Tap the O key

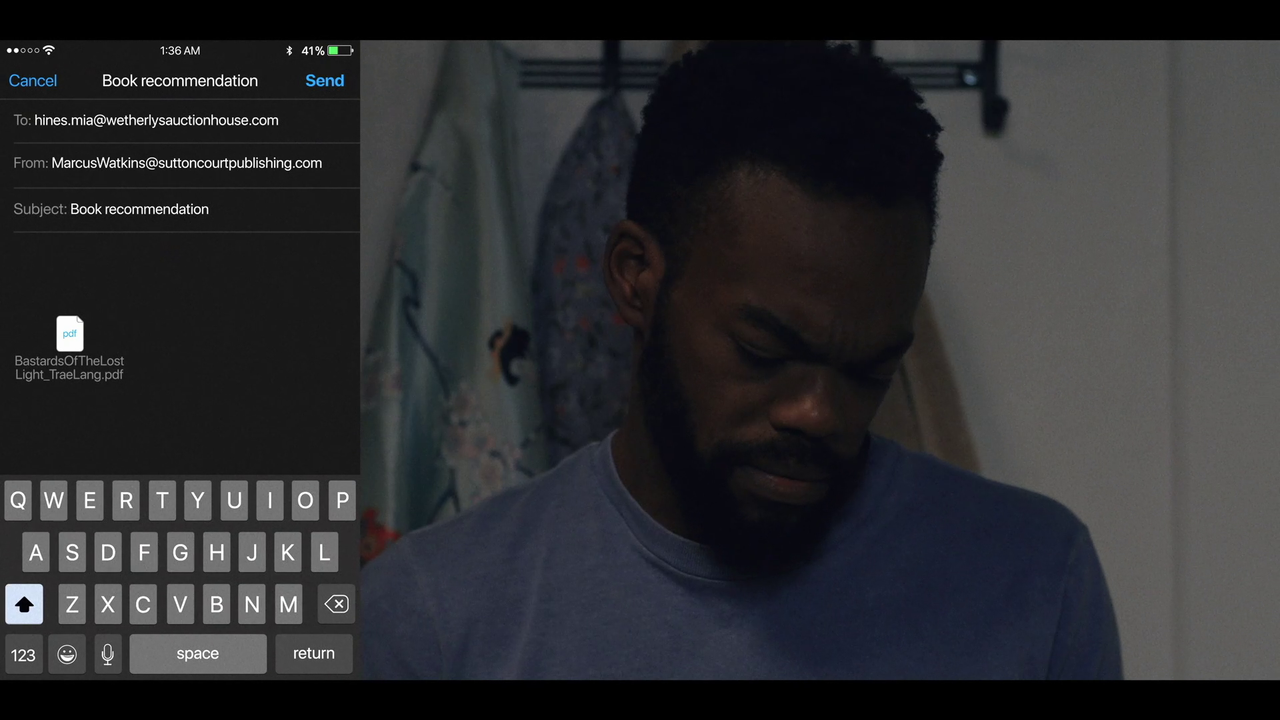306,501
